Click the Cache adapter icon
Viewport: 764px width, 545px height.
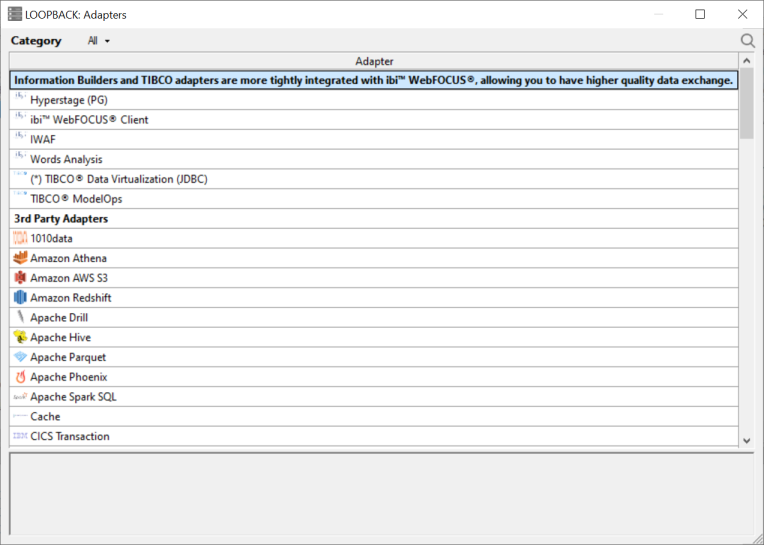tap(20, 416)
